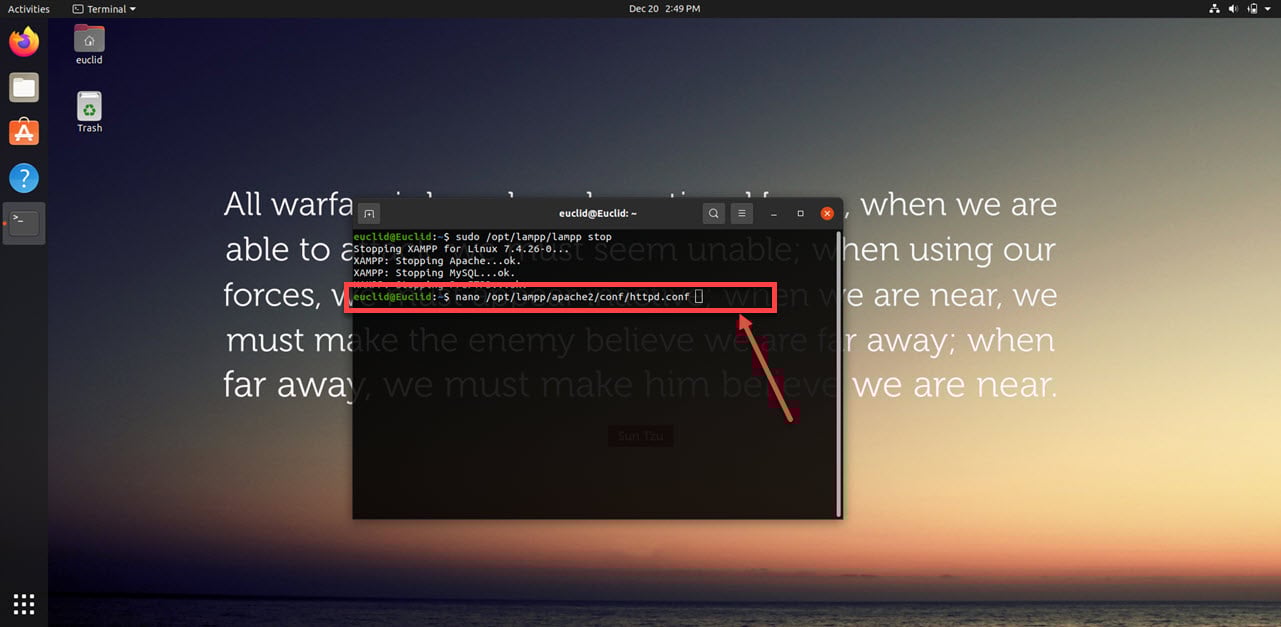Open the Terminal app menu in the top bar

pos(104,9)
